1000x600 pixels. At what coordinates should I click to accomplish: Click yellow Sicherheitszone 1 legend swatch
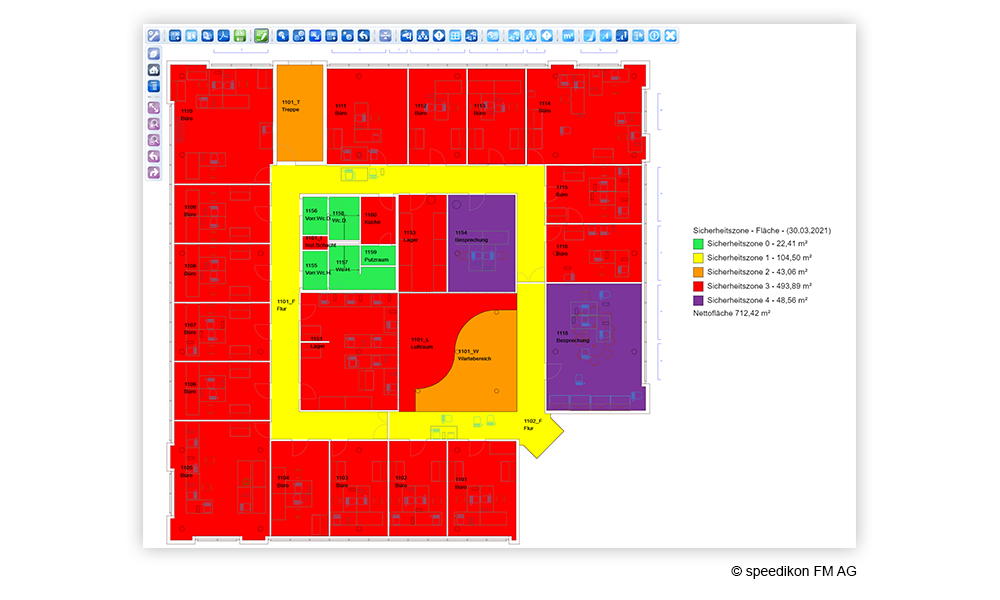(698, 258)
